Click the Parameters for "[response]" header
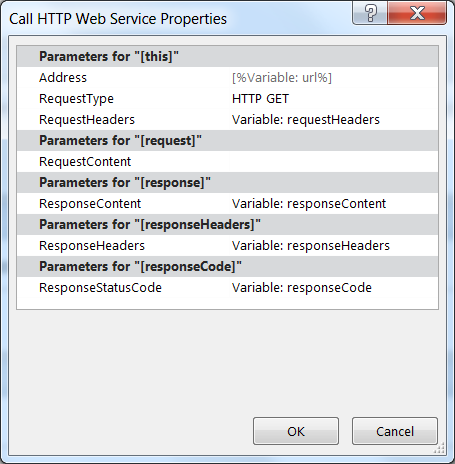This screenshot has width=455, height=464. (x=227, y=182)
